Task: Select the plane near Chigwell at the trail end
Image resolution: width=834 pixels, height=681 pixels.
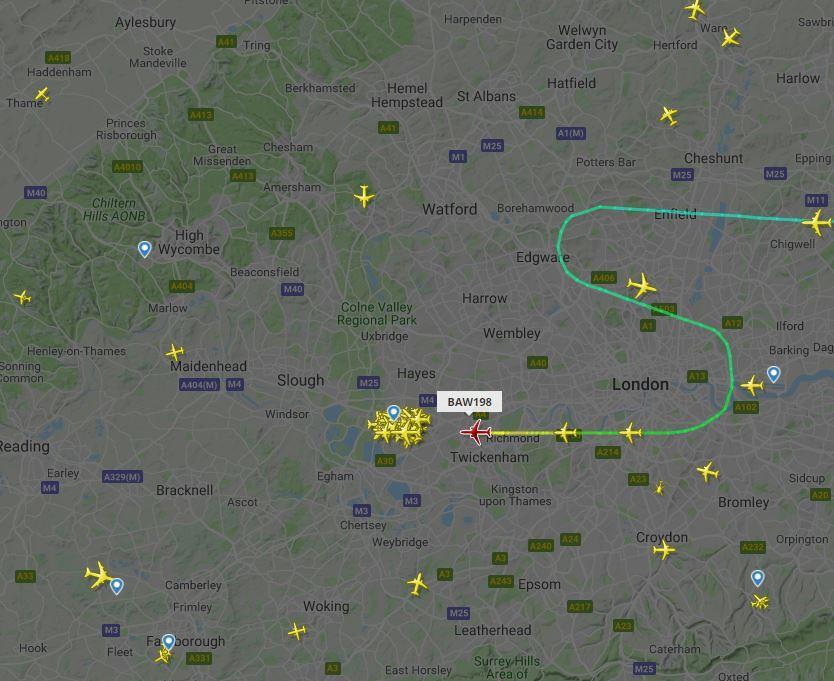Action: coord(817,222)
